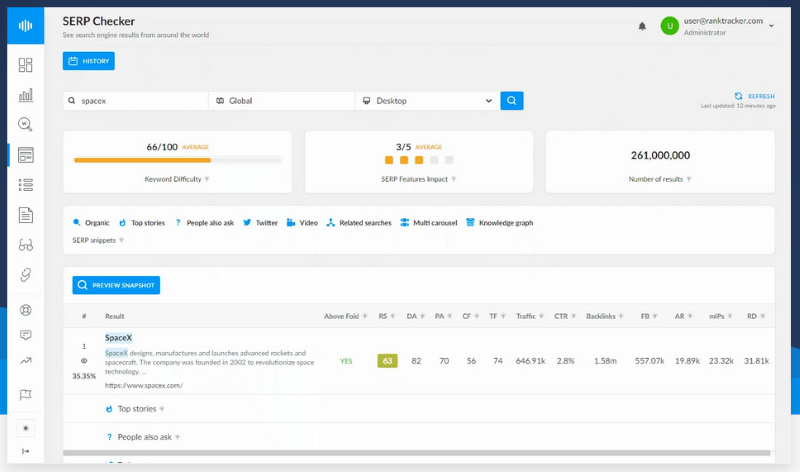Toggle the eye icon for result 1
The width and height of the screenshot is (800, 472).
point(84,361)
